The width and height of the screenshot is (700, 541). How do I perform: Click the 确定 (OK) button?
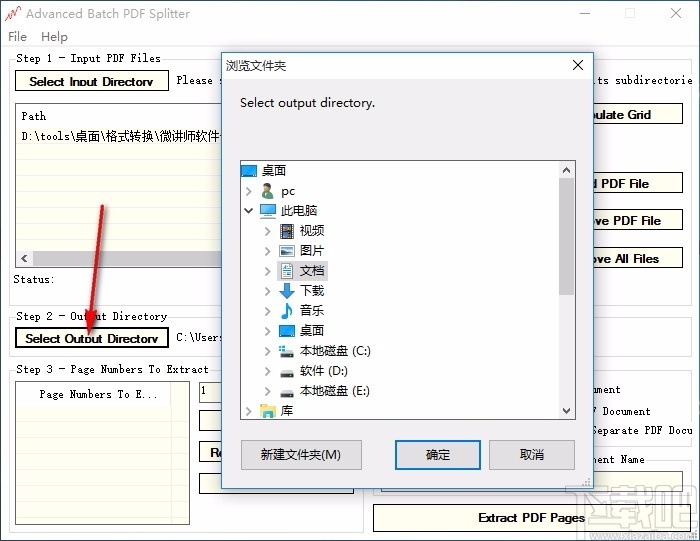pos(438,455)
